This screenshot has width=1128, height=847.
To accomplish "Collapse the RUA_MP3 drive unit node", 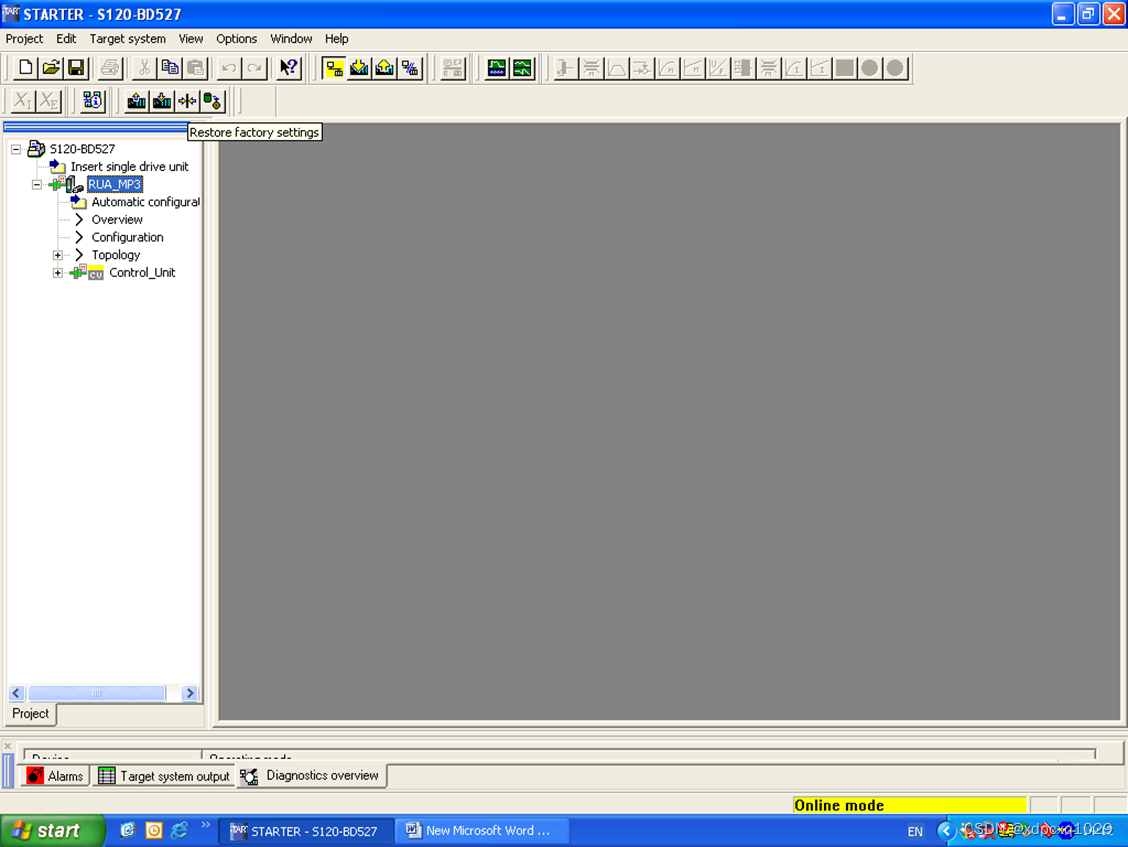I will 37,185.
